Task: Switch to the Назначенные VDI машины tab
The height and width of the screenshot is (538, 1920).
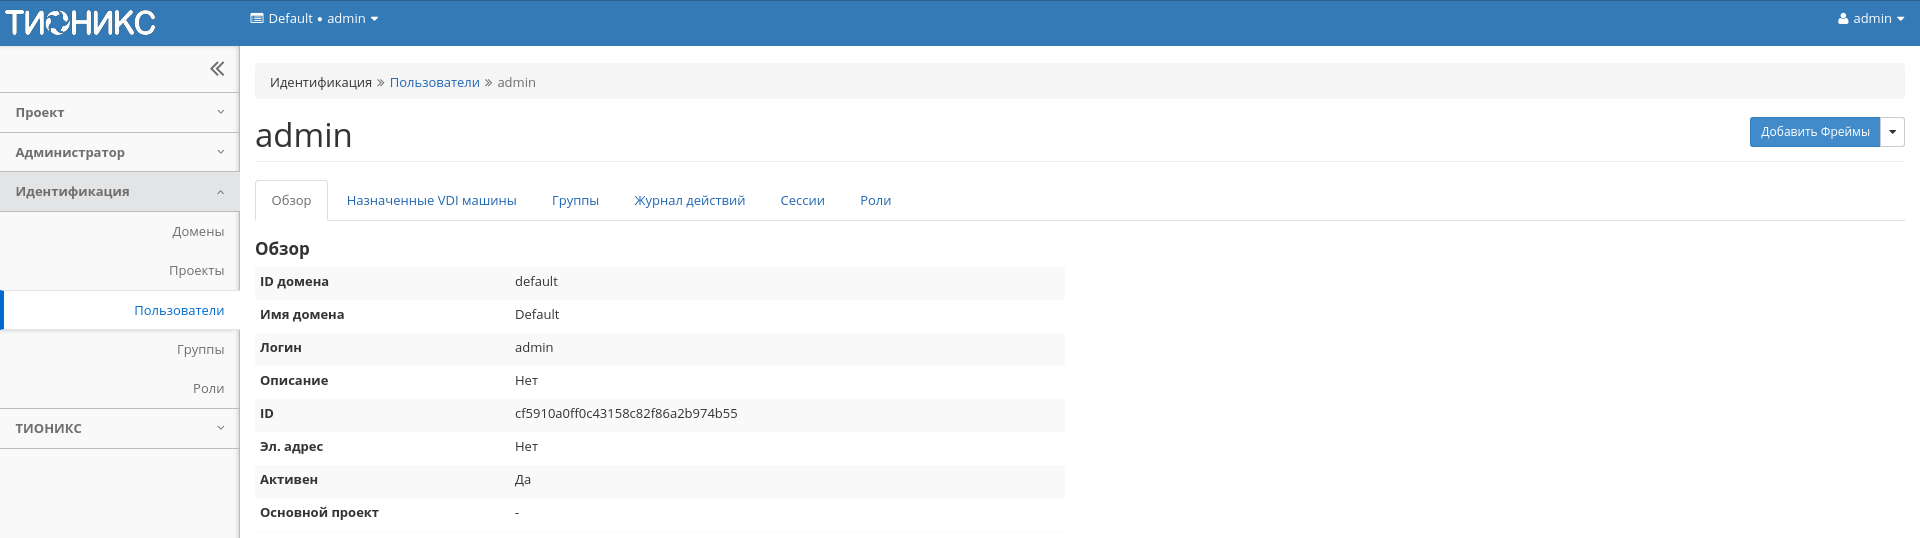Action: pos(431,201)
